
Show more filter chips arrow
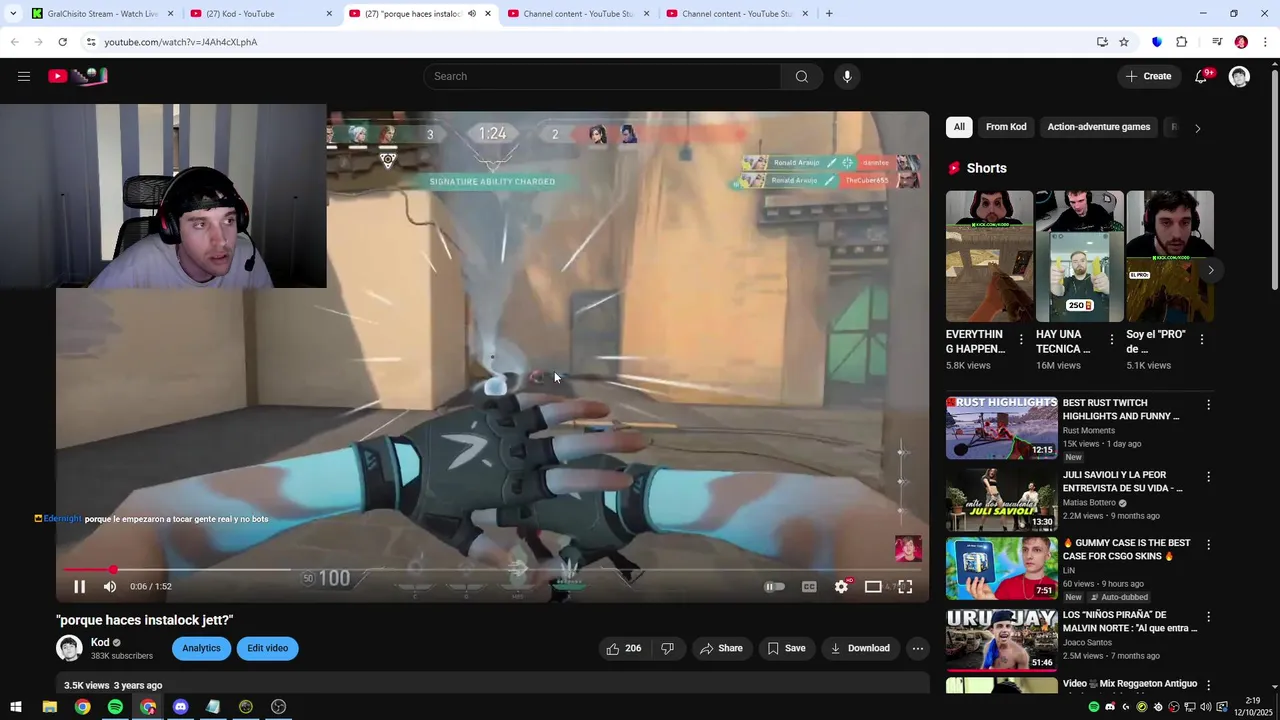1197,128
